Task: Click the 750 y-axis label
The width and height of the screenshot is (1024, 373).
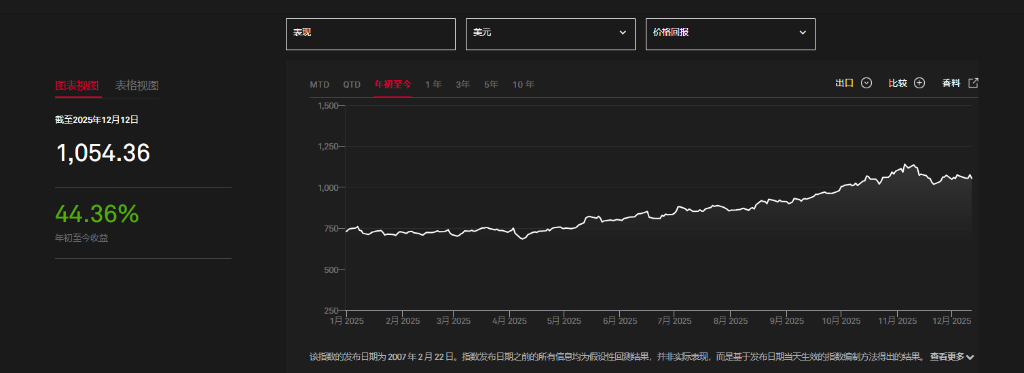Action: click(330, 229)
